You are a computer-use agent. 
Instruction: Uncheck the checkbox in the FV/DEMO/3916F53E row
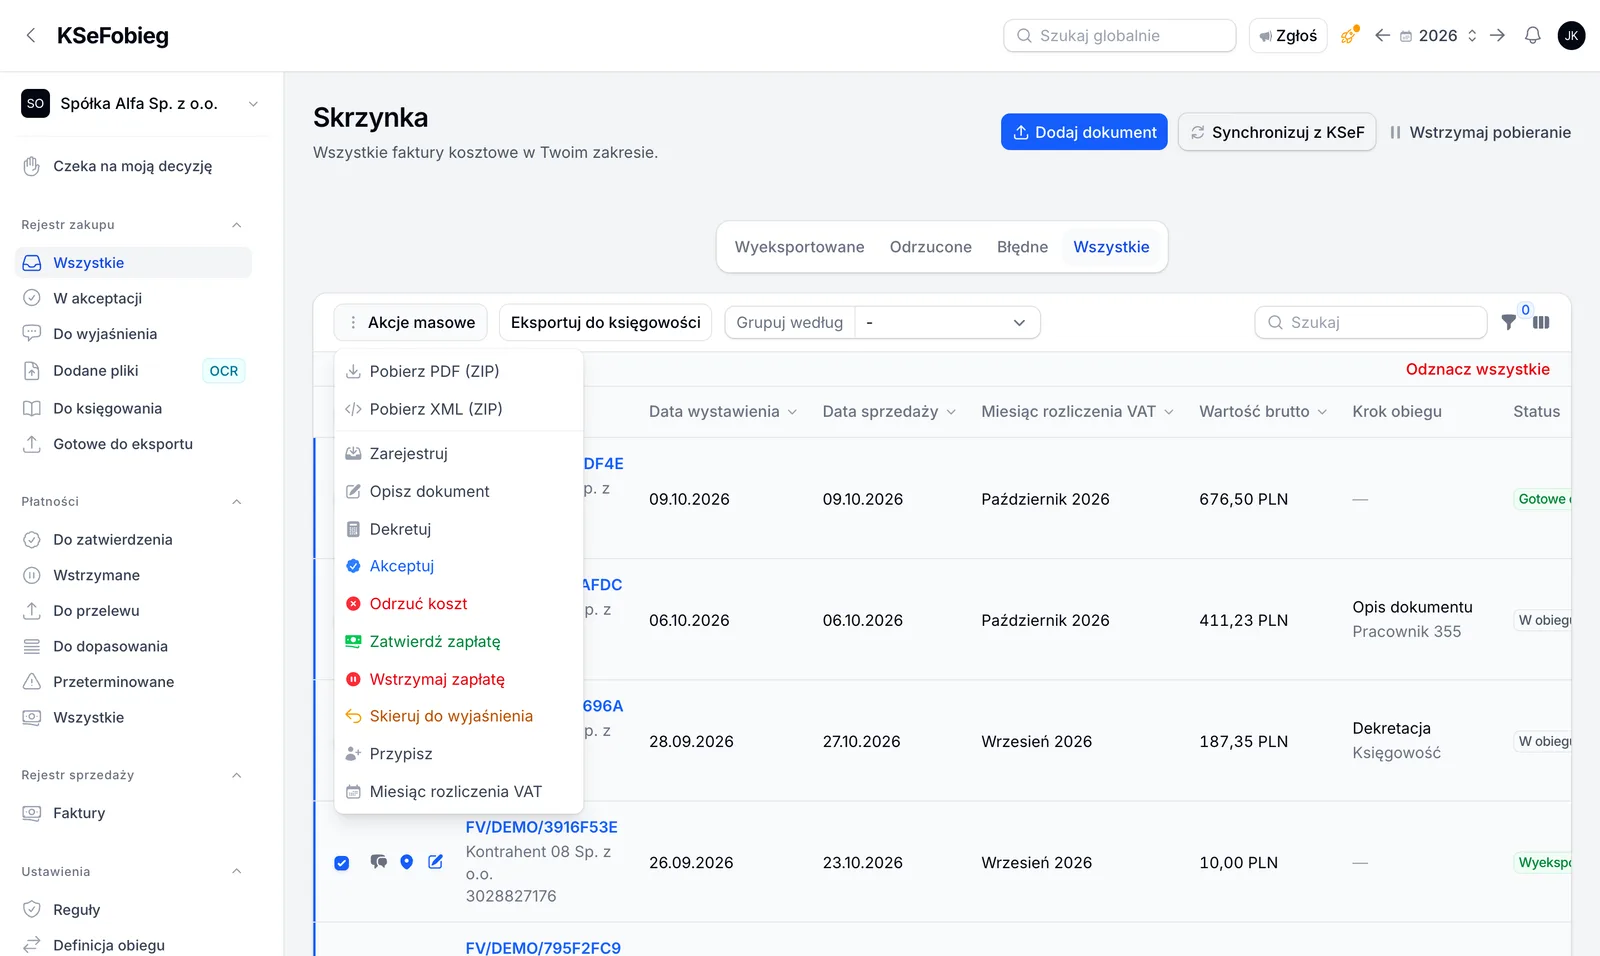pos(342,863)
